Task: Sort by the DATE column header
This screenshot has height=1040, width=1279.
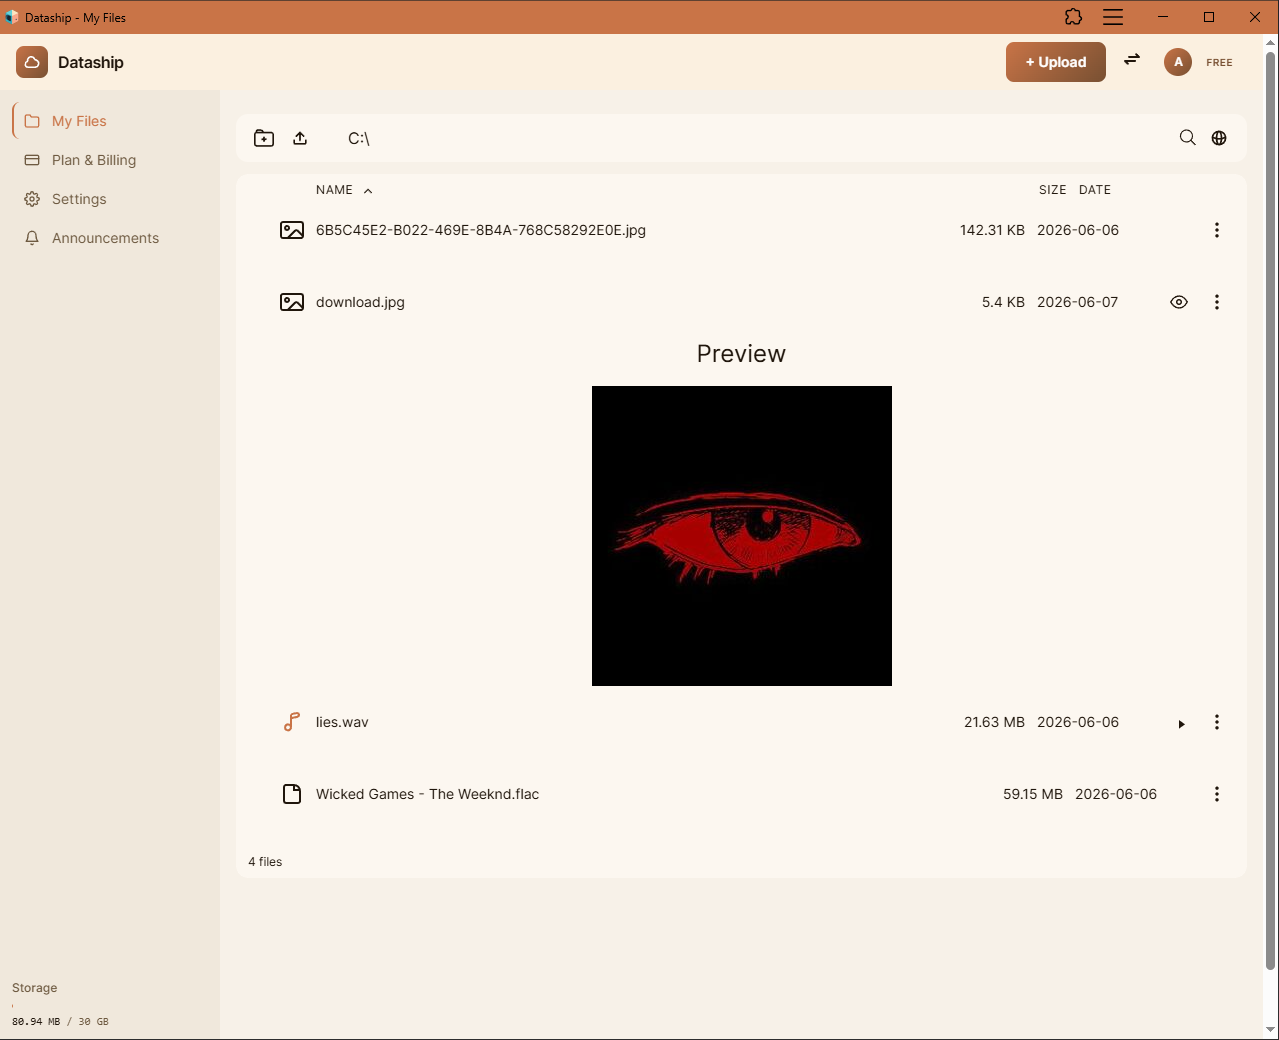Action: point(1095,190)
